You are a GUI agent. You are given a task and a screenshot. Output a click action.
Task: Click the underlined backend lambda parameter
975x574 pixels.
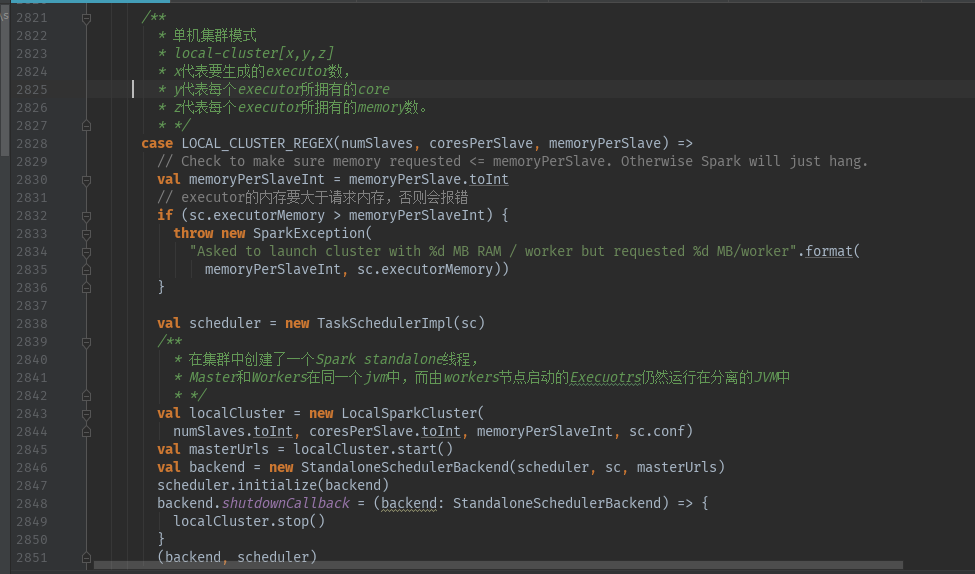[409, 503]
